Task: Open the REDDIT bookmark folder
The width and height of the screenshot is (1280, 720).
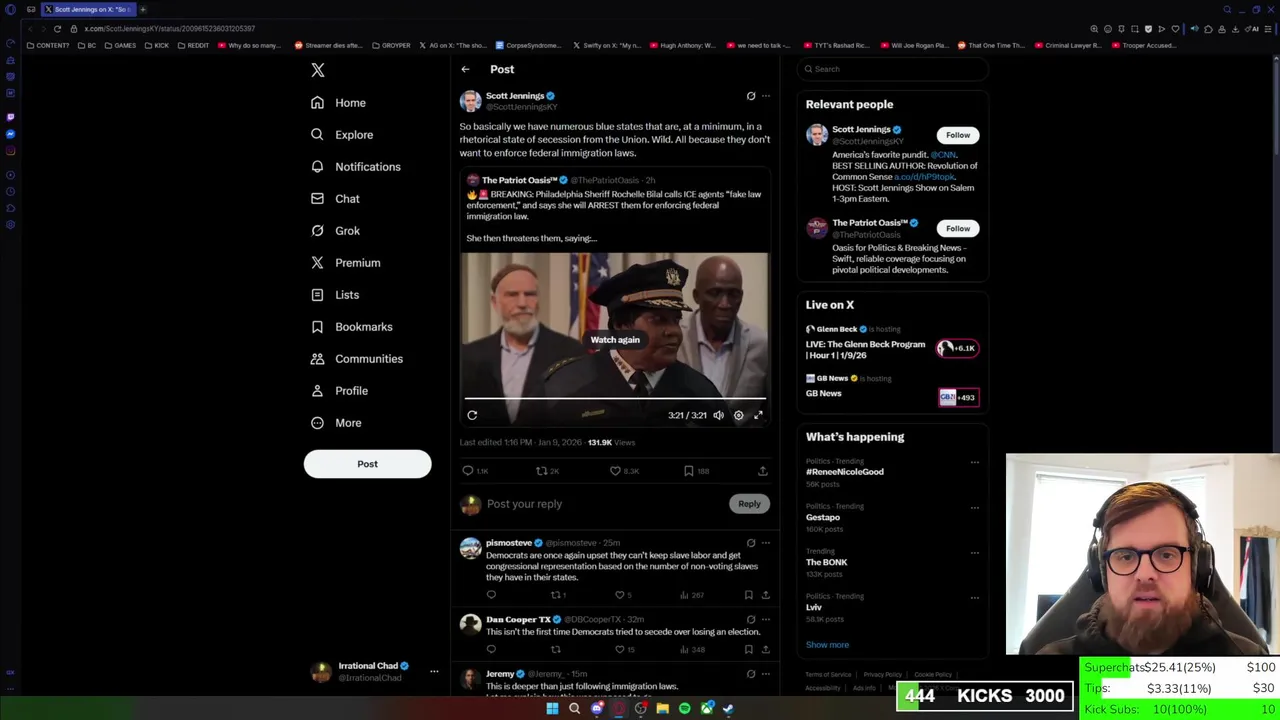Action: (x=192, y=45)
